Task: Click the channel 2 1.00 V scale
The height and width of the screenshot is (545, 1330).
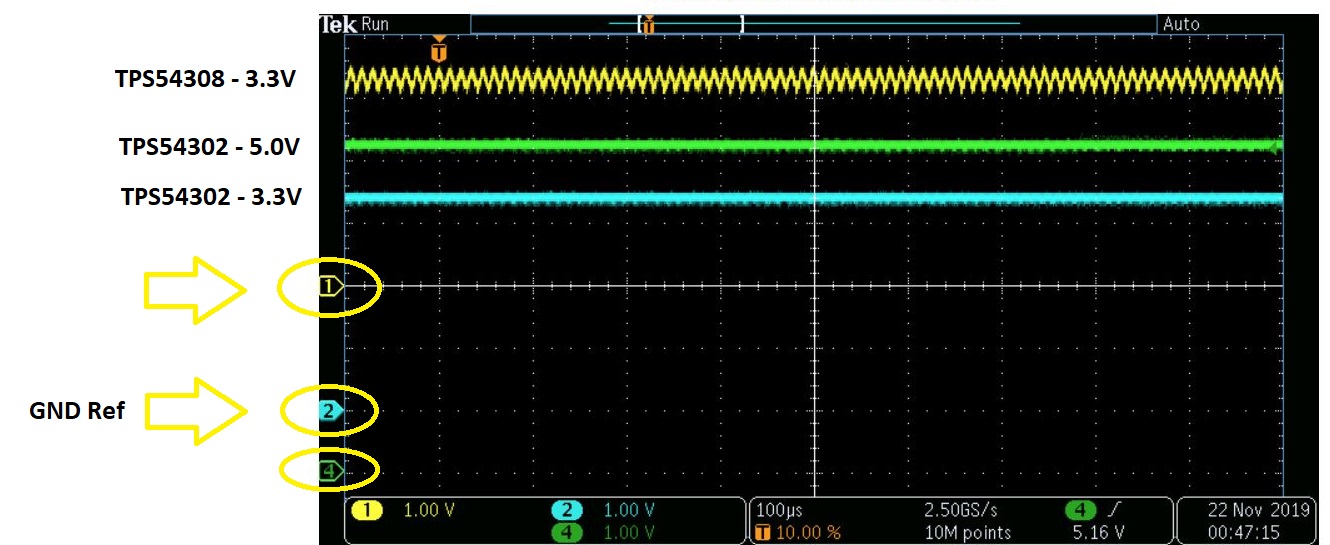Action: (629, 511)
